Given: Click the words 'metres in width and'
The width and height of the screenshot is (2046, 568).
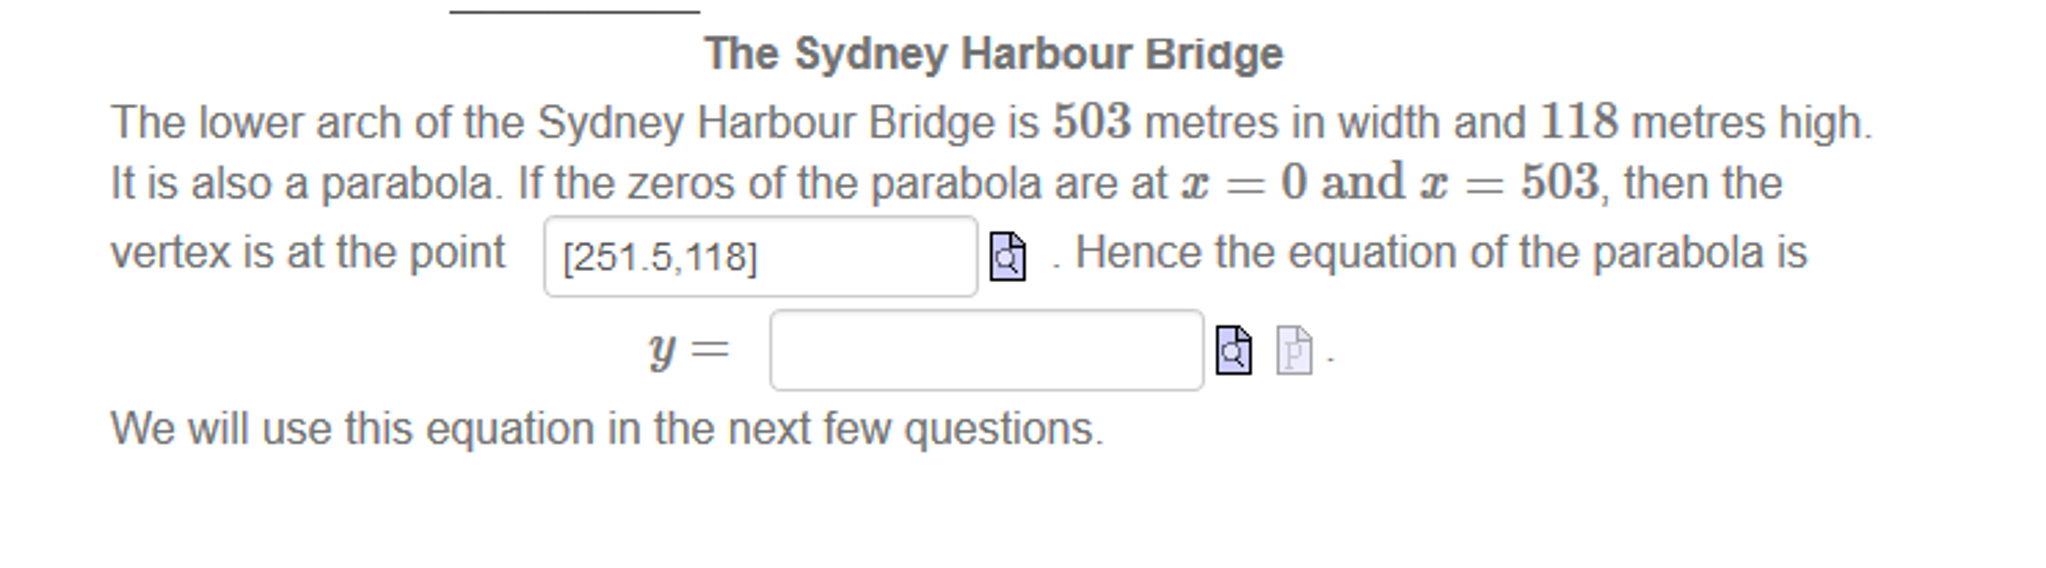Looking at the screenshot, I should click(x=1335, y=123).
